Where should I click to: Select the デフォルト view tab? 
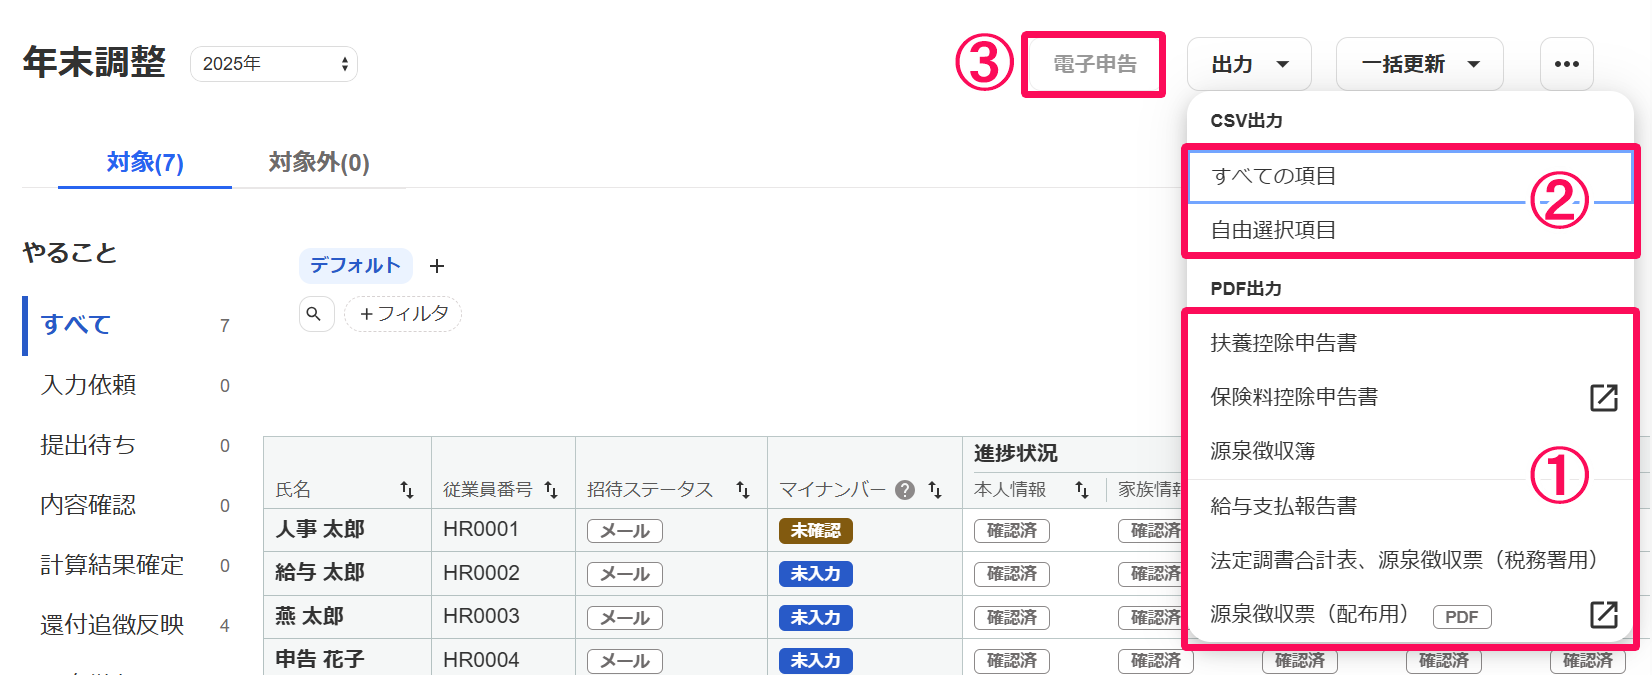[x=355, y=265]
